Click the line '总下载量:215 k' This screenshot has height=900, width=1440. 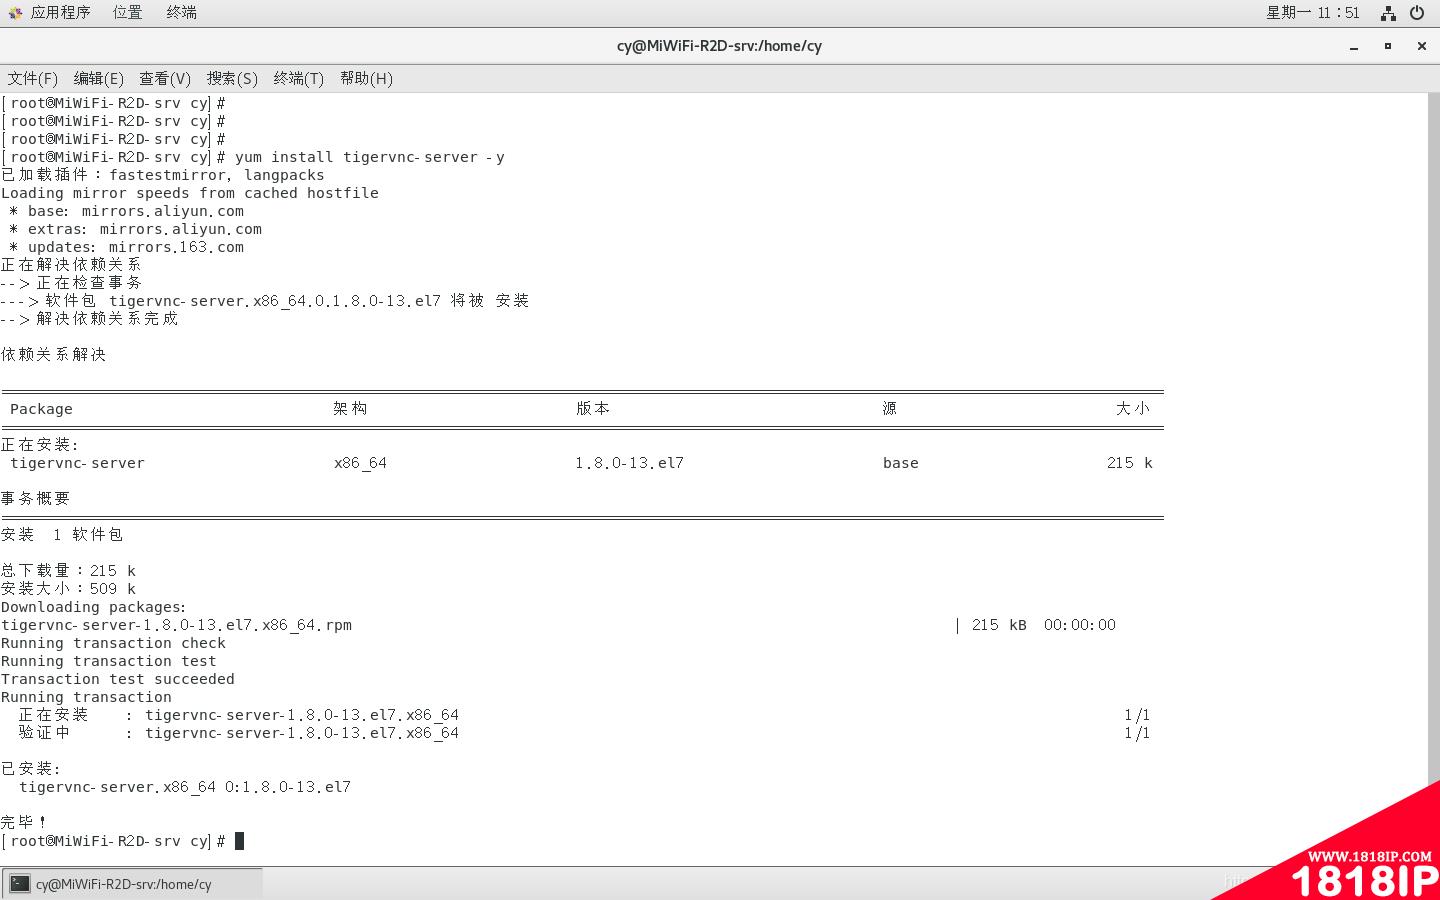[68, 571]
